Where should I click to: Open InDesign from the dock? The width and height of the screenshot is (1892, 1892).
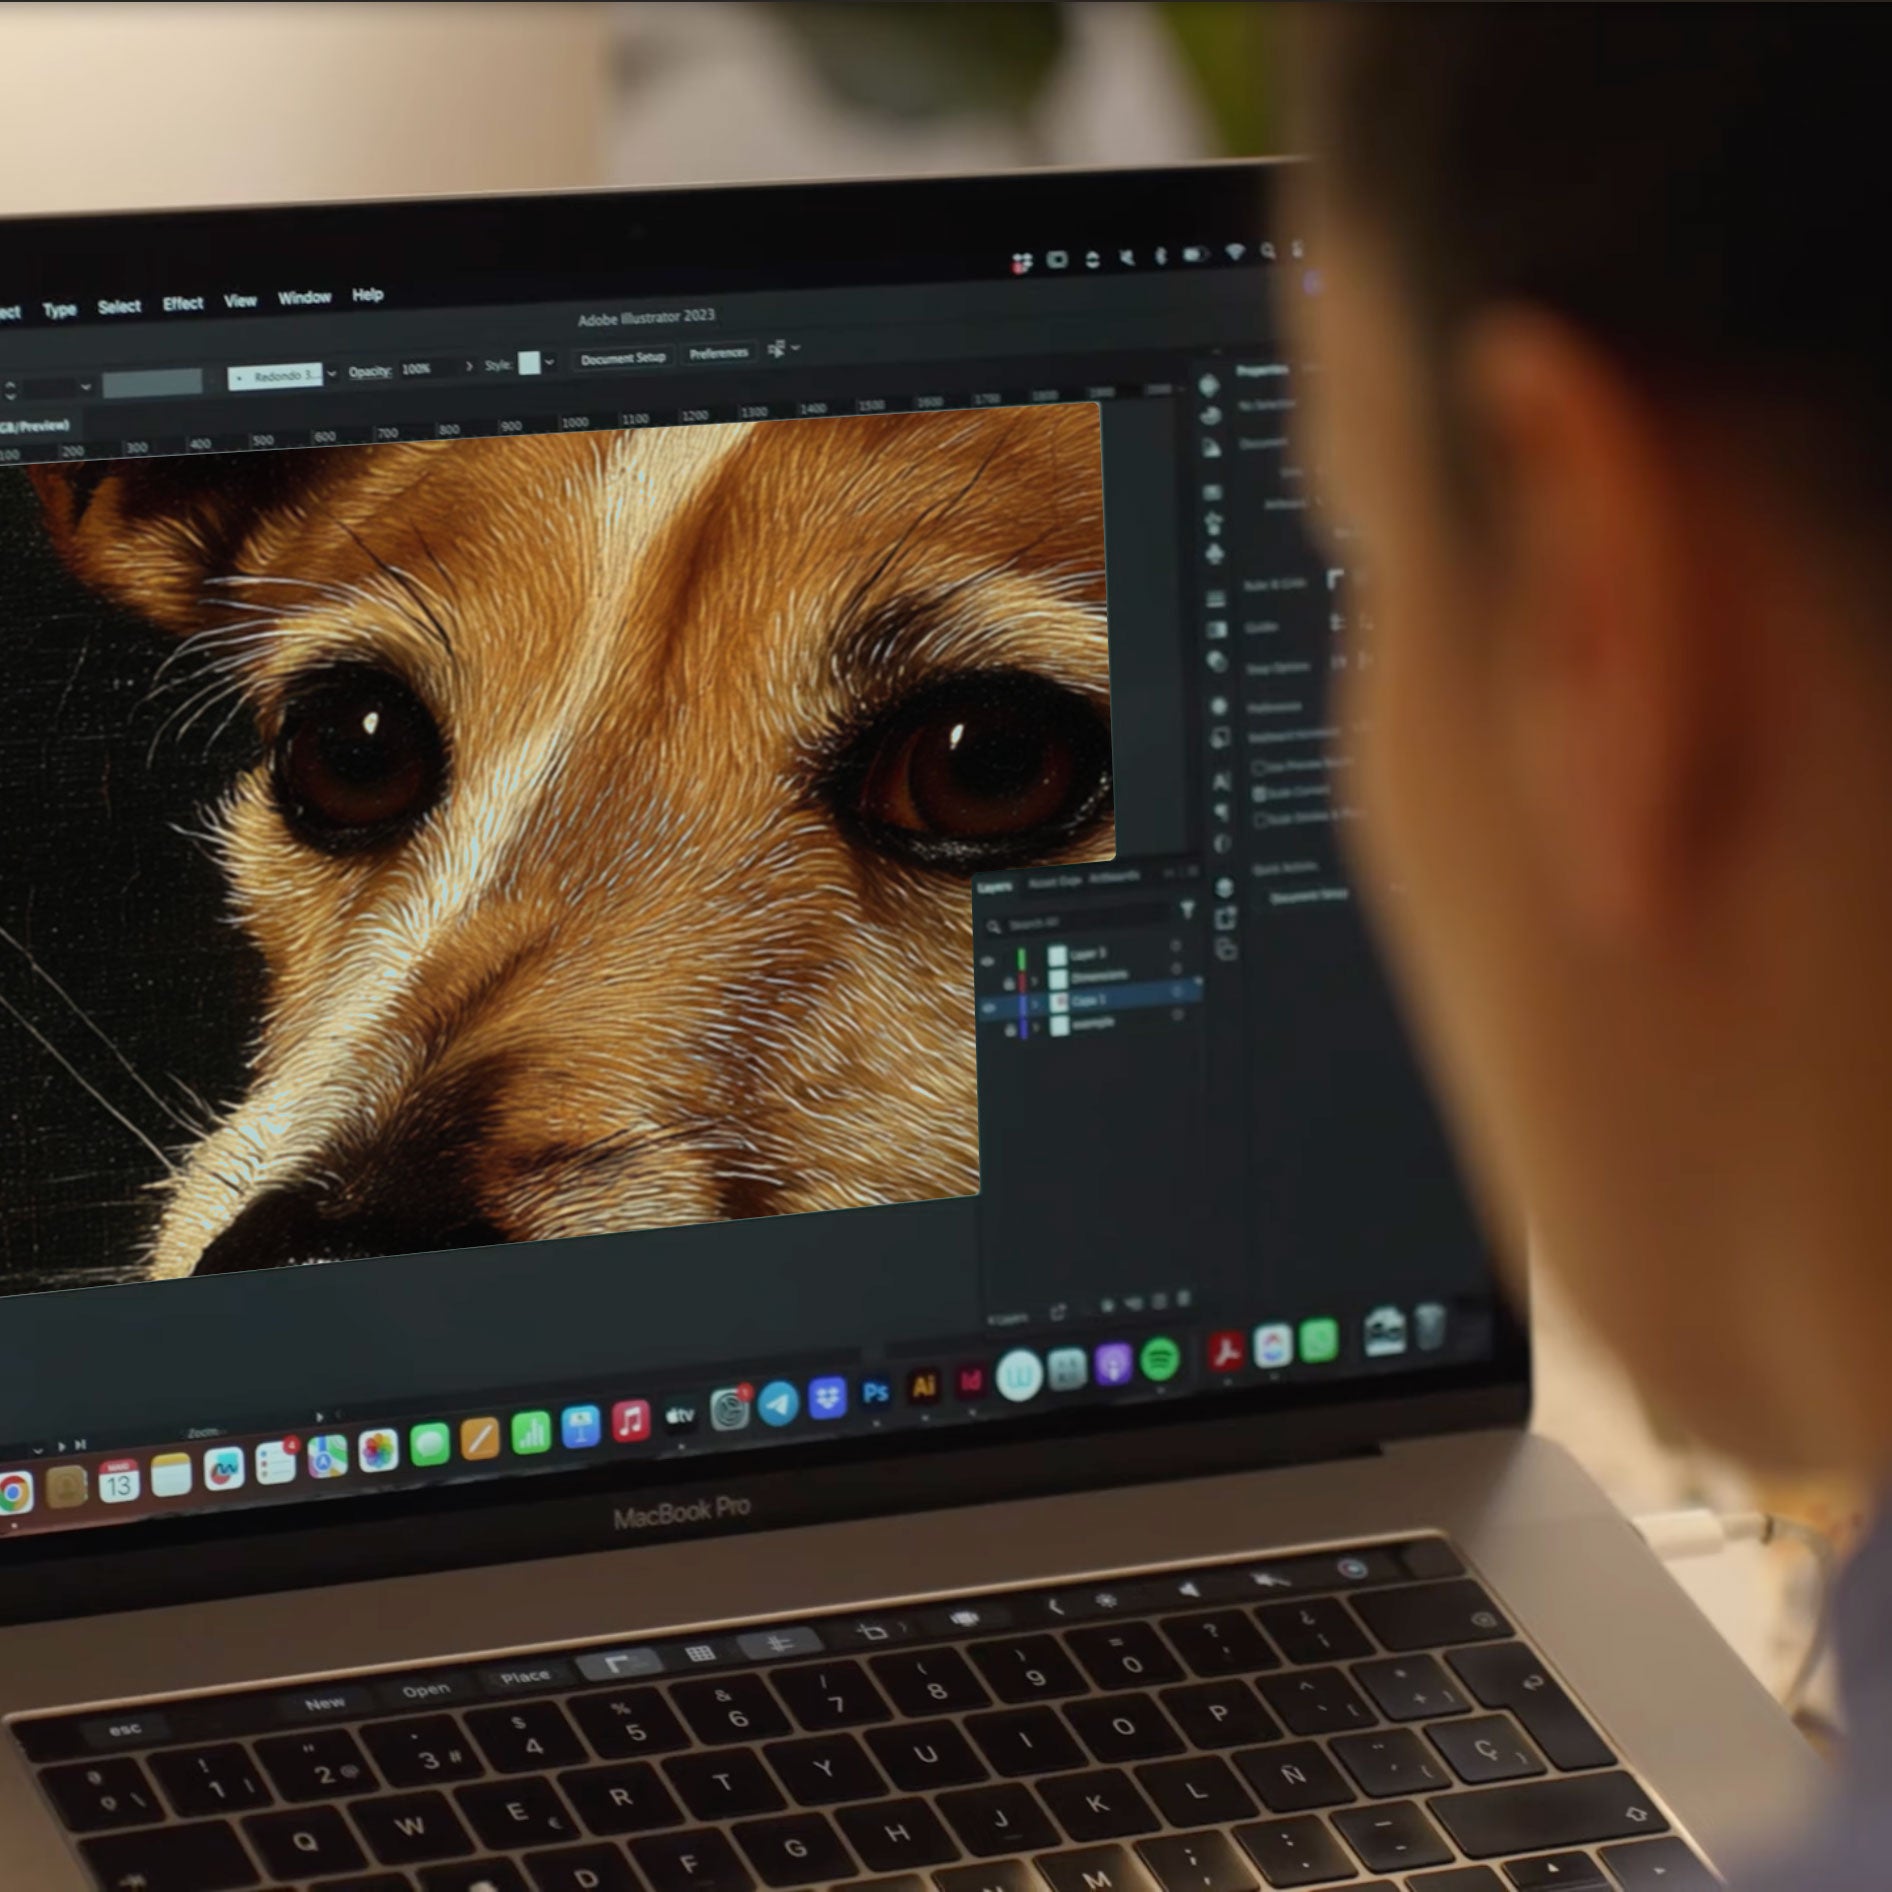click(970, 1381)
